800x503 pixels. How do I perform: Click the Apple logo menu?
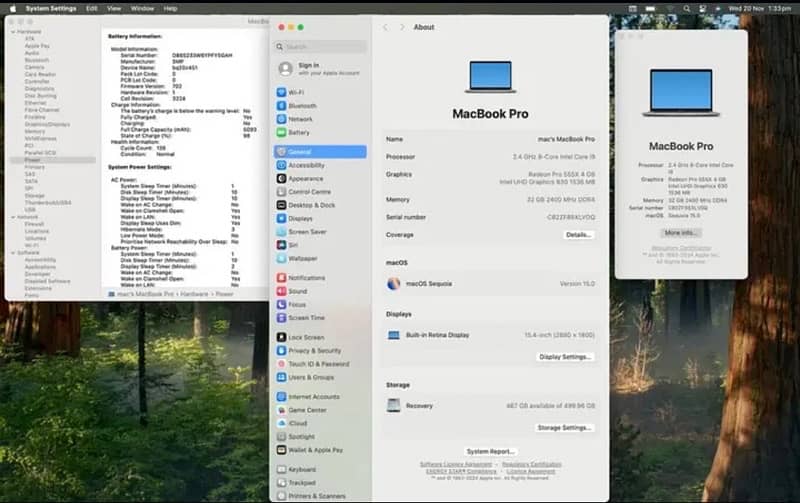13,8
